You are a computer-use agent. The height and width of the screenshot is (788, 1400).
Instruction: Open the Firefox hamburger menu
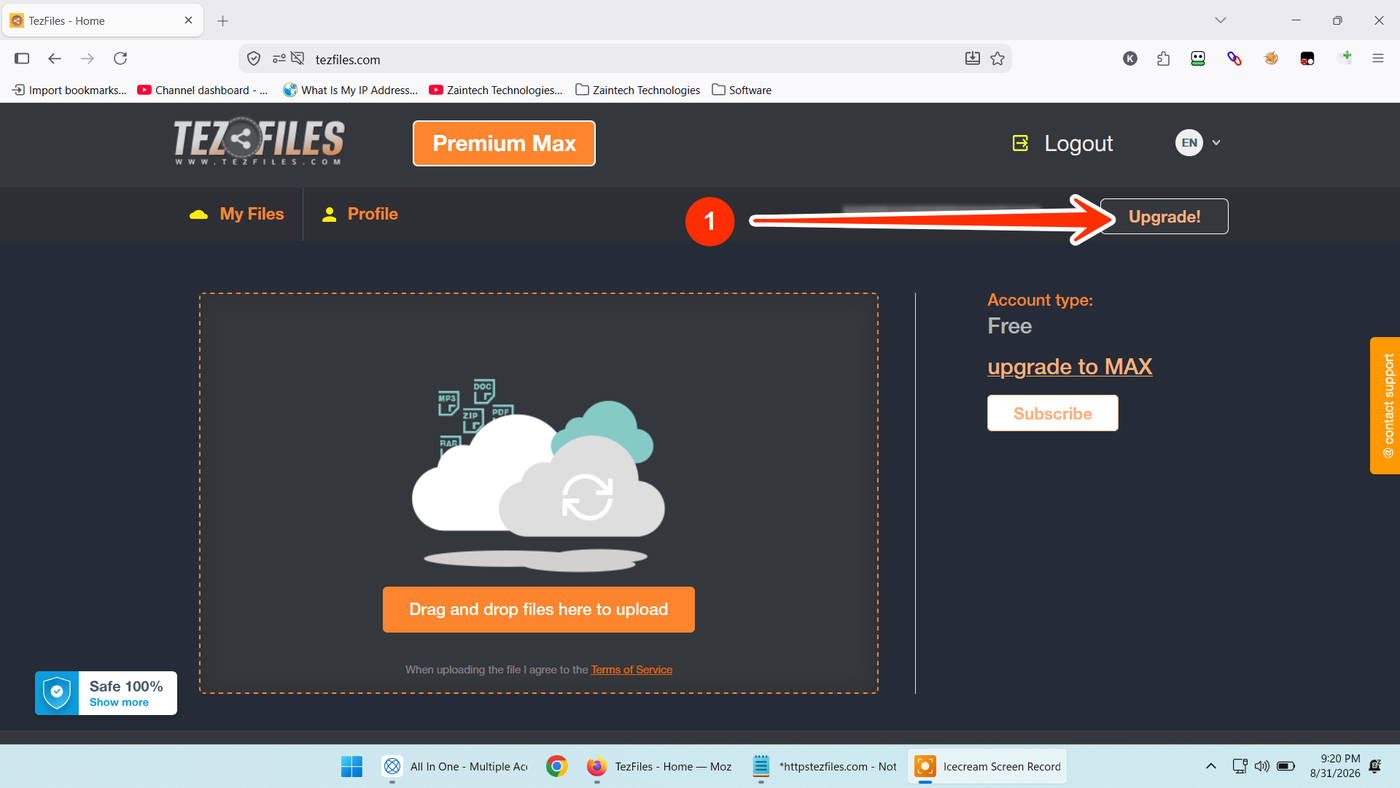tap(1378, 59)
